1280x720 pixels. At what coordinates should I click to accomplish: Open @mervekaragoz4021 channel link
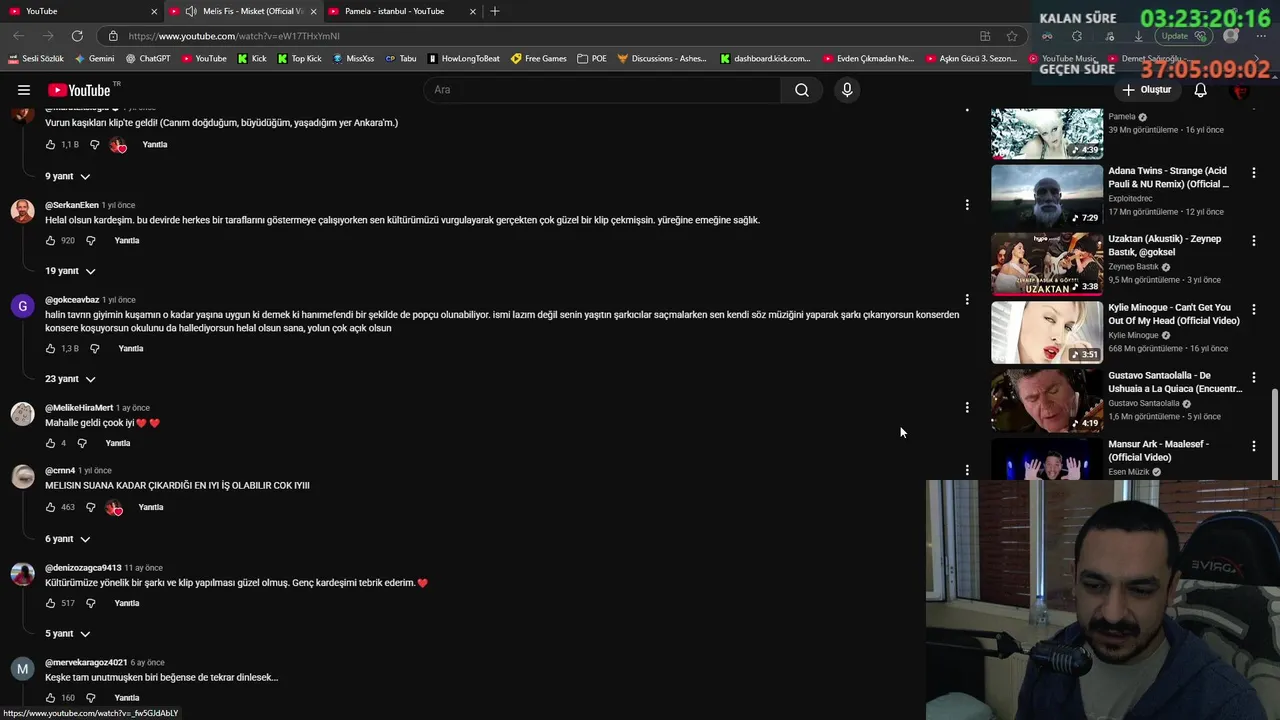86,662
